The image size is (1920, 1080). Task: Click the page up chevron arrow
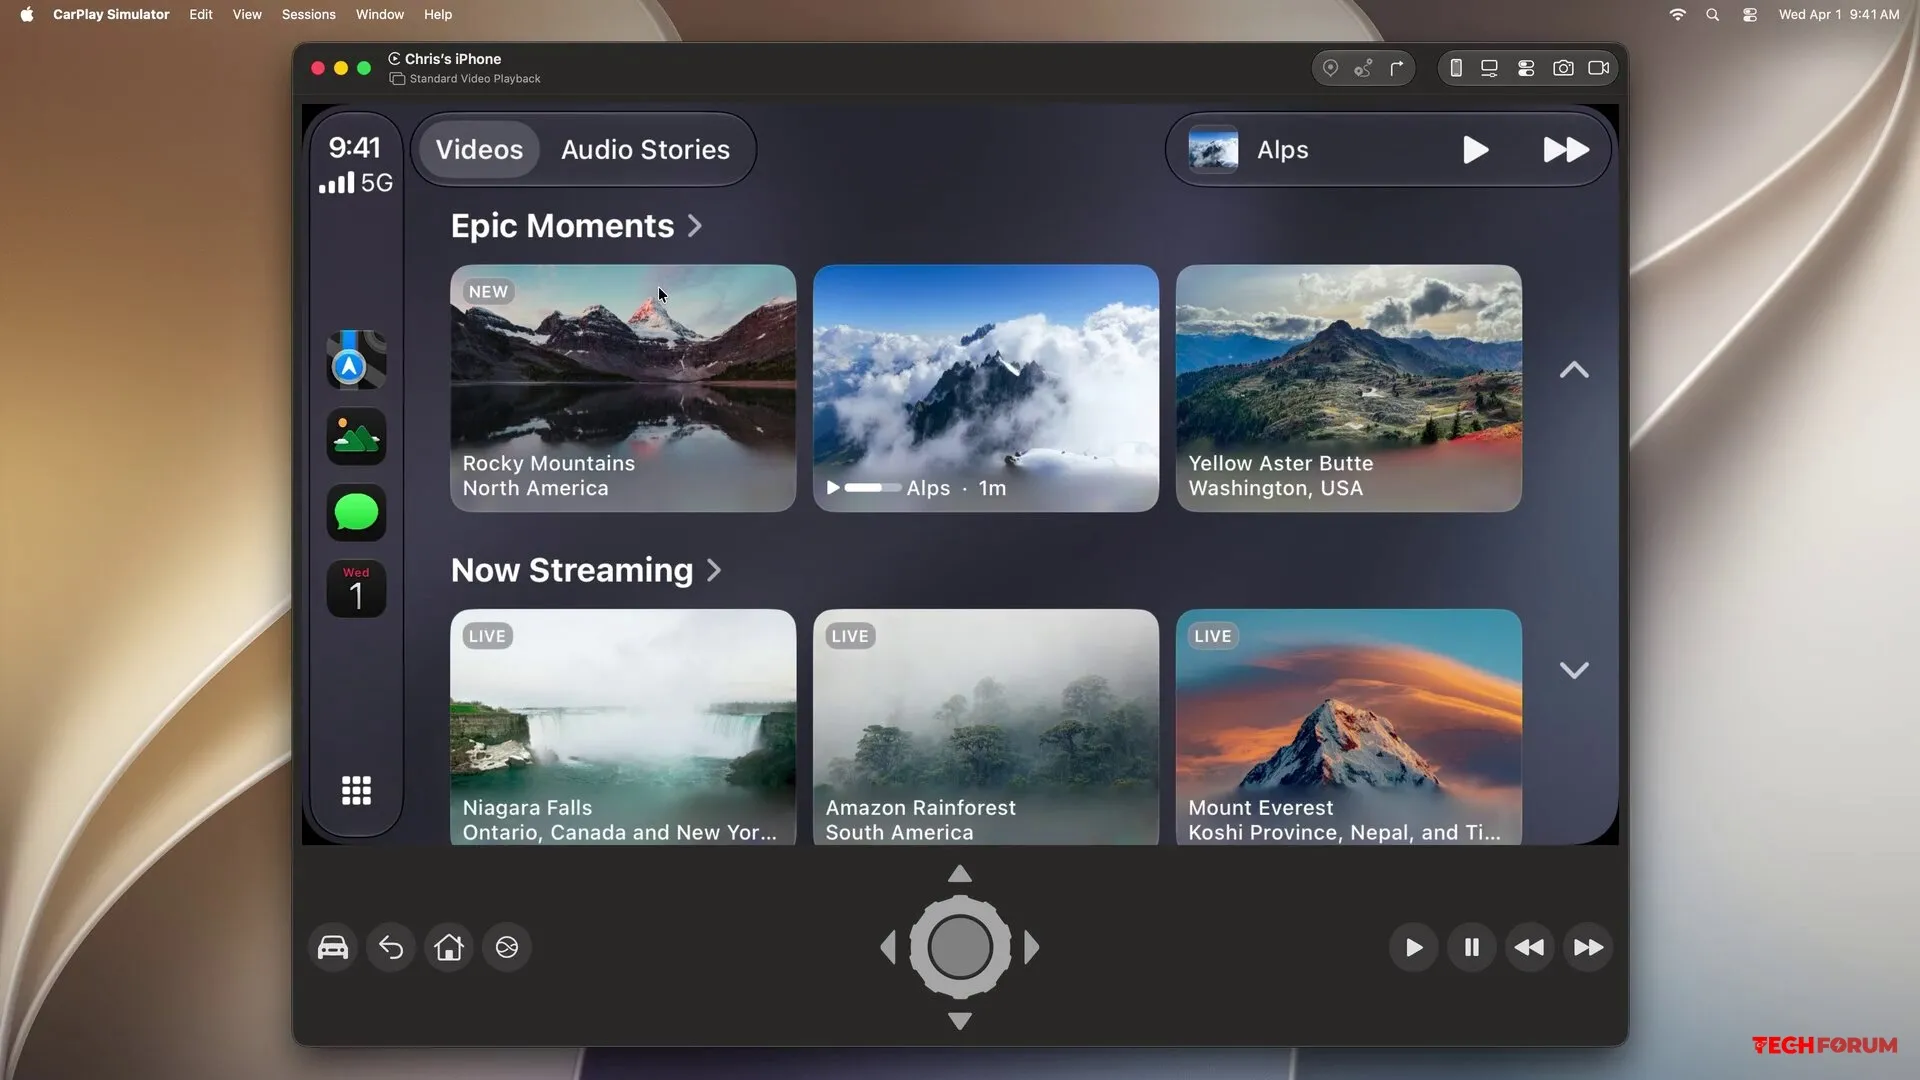[x=1574, y=370]
